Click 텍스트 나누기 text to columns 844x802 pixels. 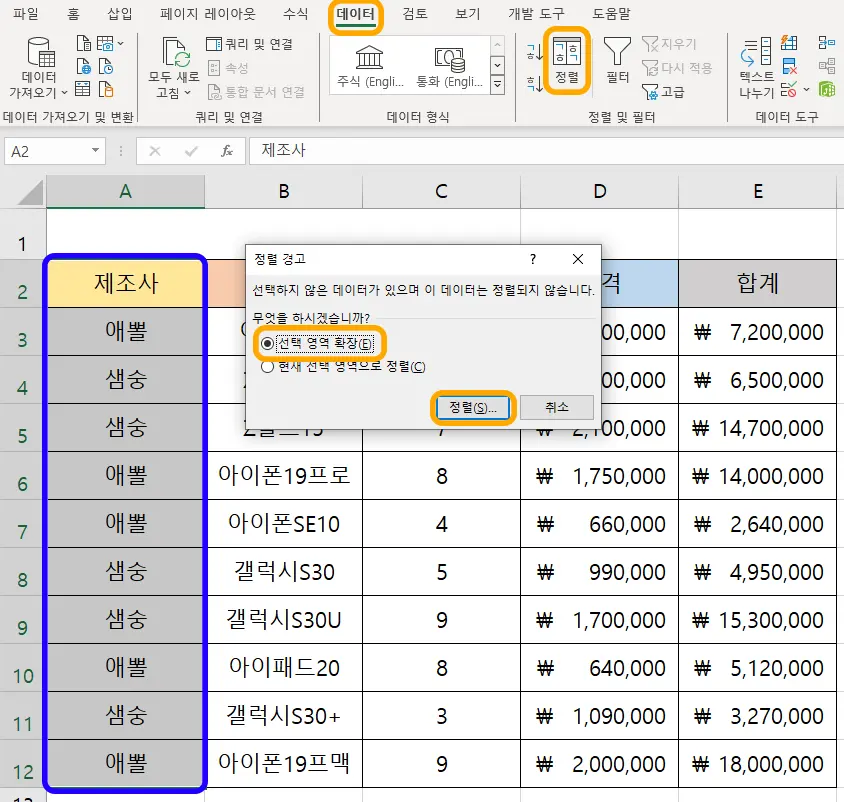pos(756,68)
